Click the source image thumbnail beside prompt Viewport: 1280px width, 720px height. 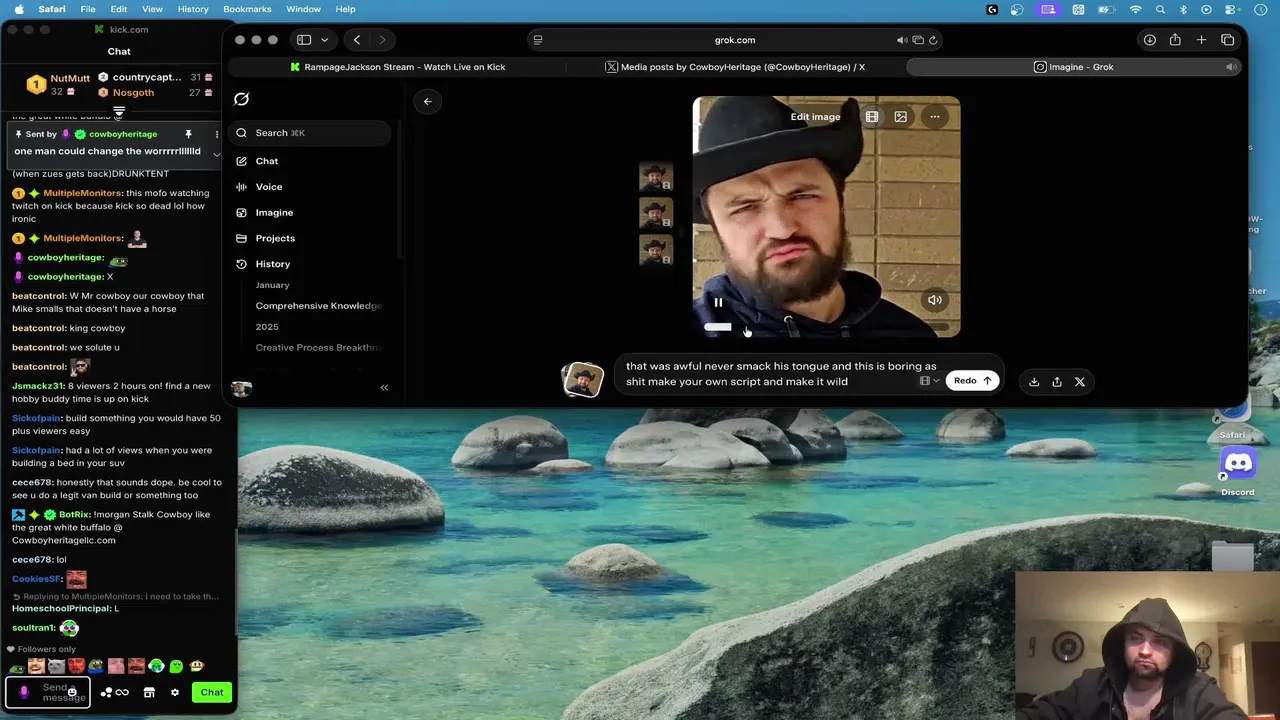[x=583, y=380]
